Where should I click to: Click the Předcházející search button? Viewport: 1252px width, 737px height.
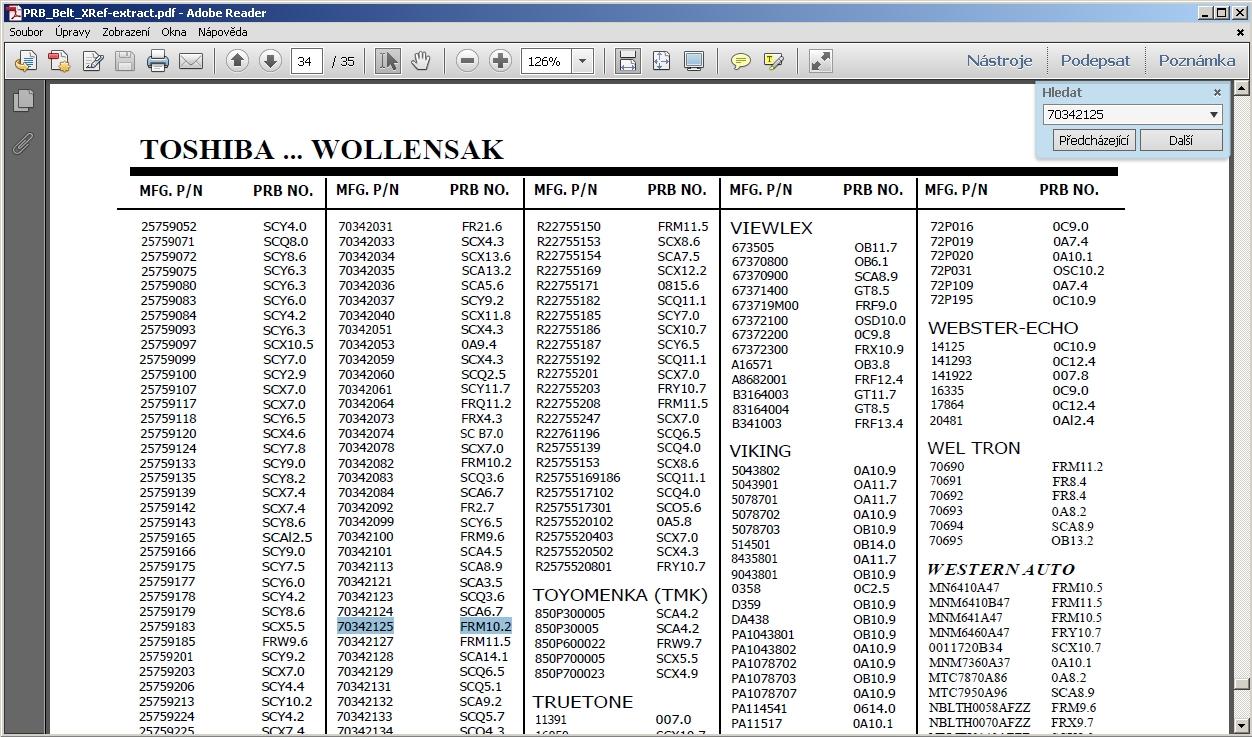[x=1094, y=140]
